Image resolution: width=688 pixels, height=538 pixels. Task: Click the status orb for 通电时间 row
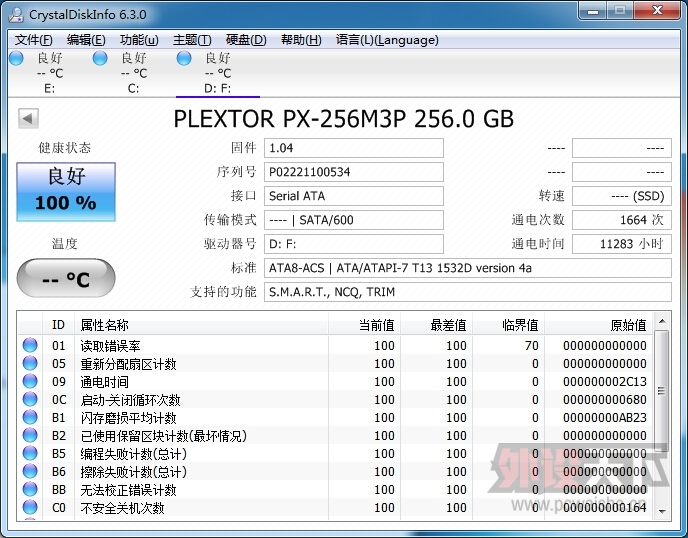point(30,382)
